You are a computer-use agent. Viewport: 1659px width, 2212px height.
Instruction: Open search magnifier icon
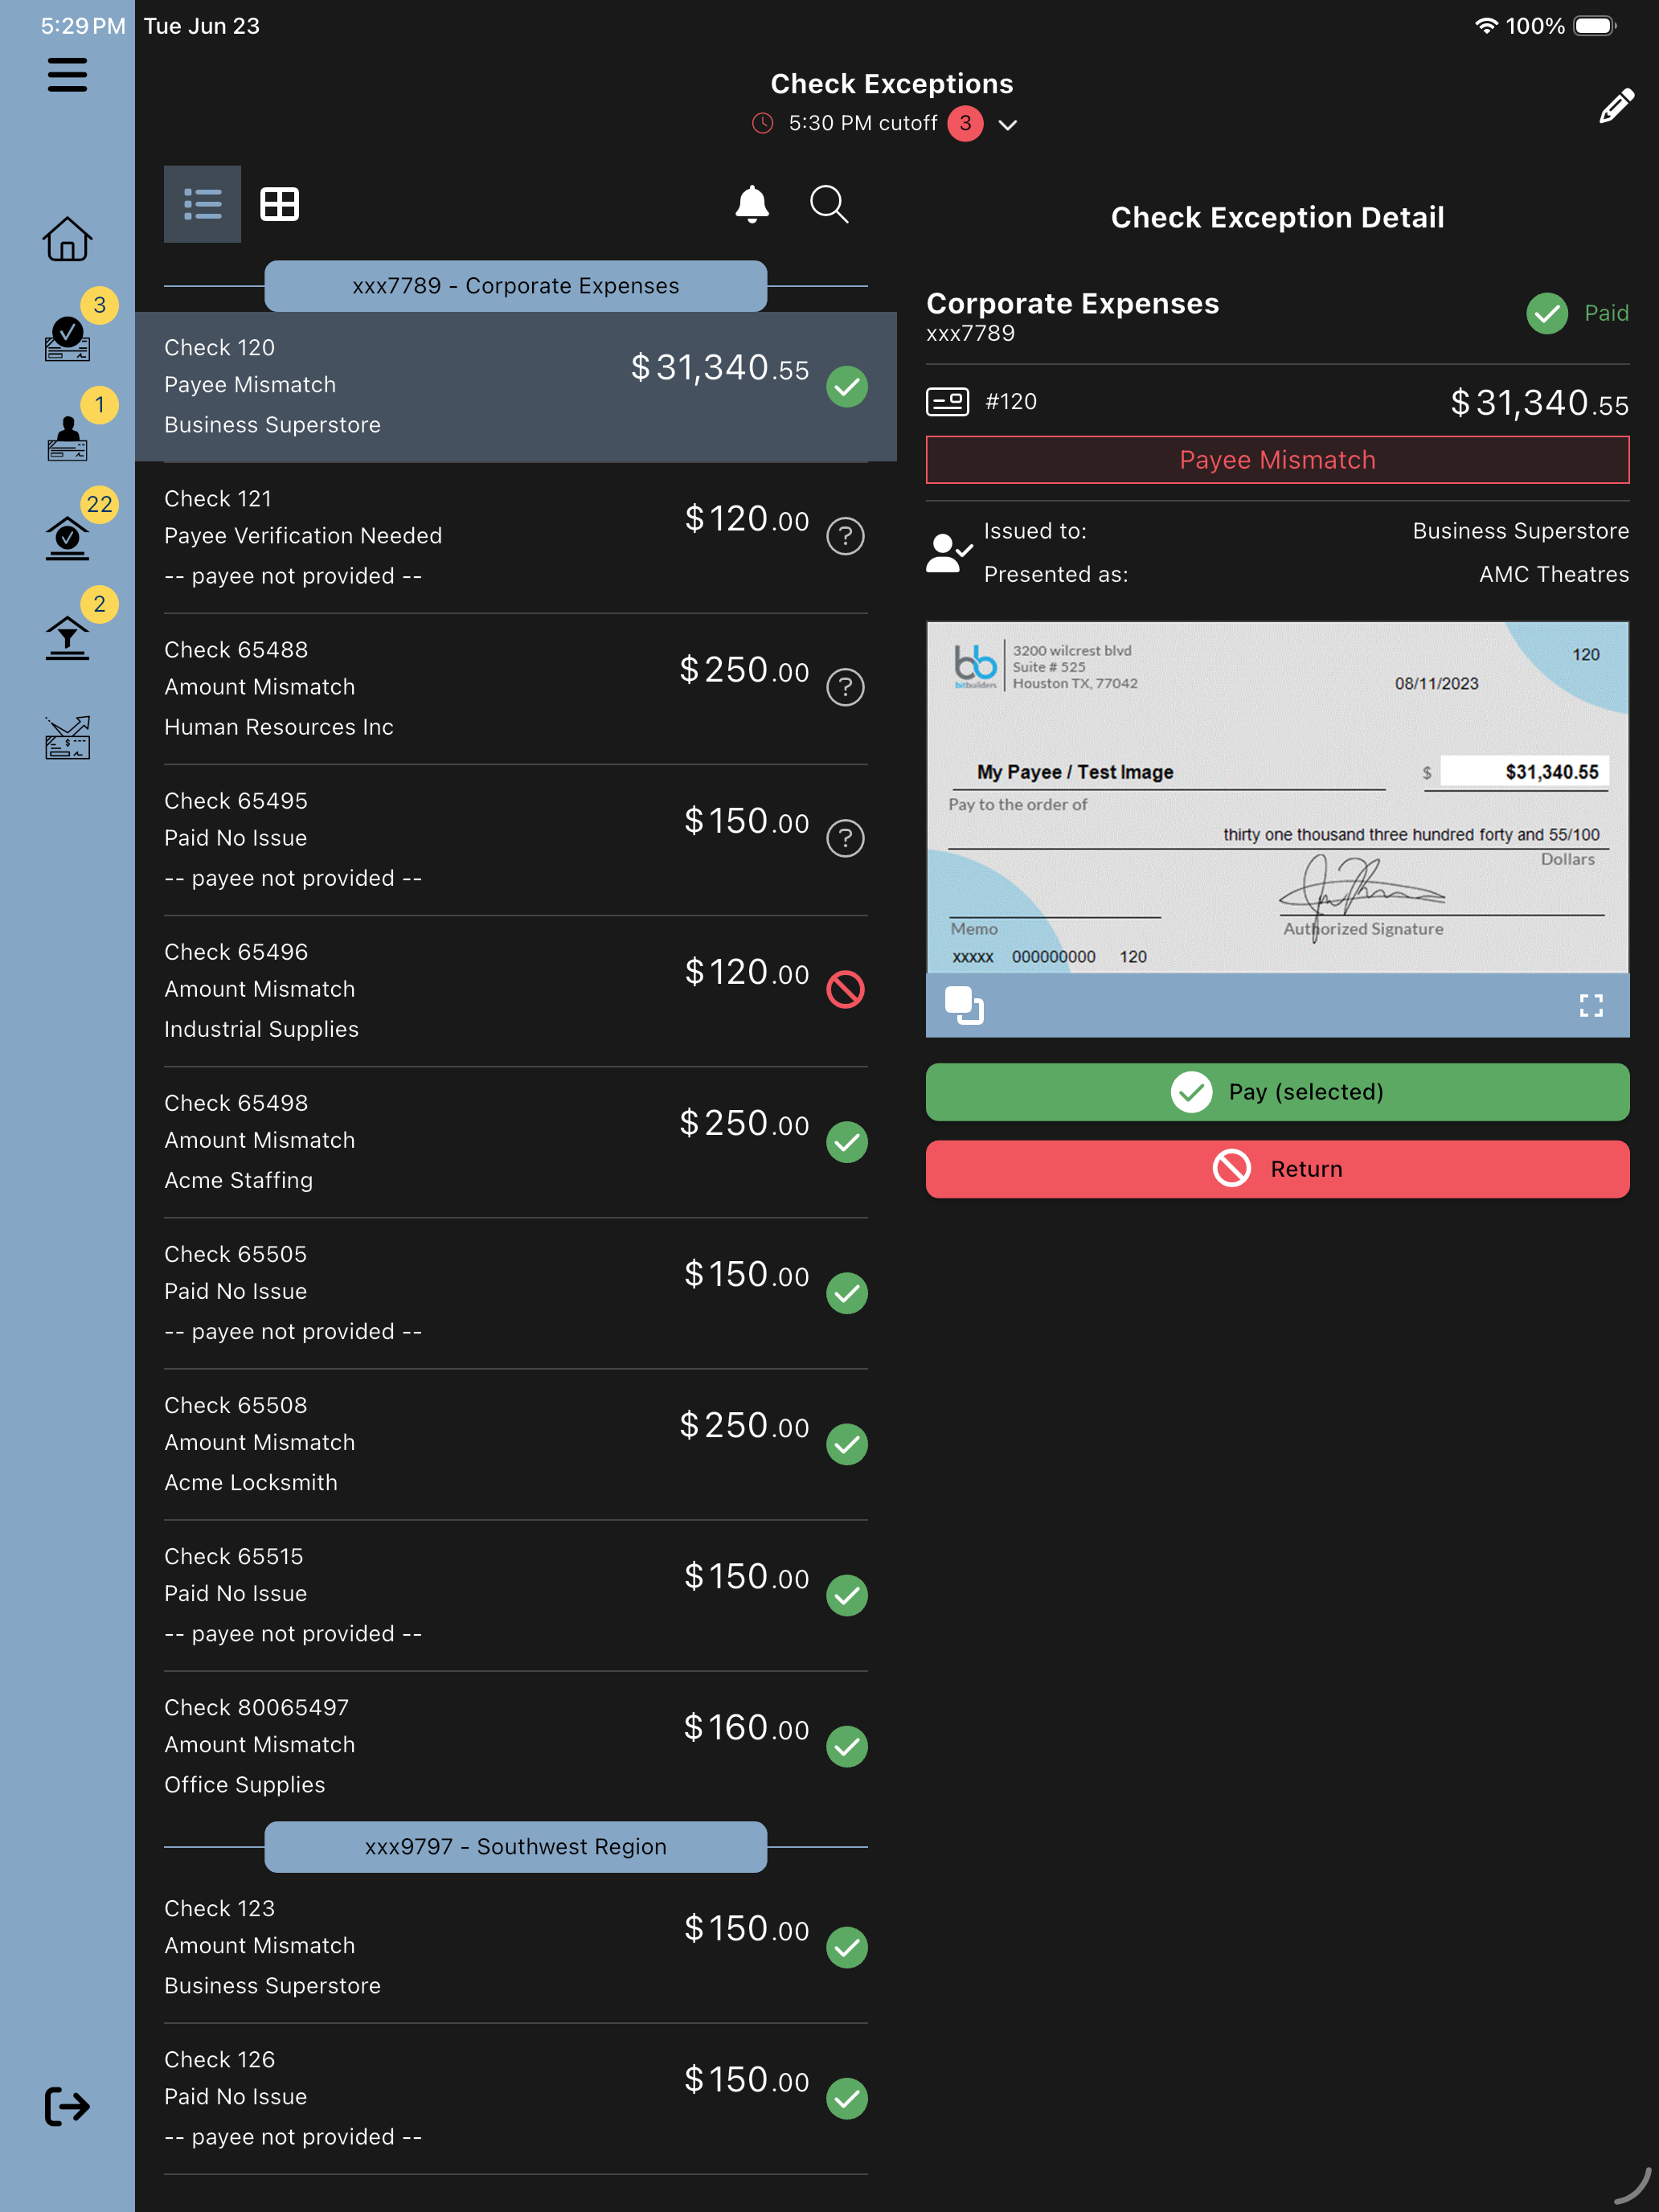coord(829,204)
